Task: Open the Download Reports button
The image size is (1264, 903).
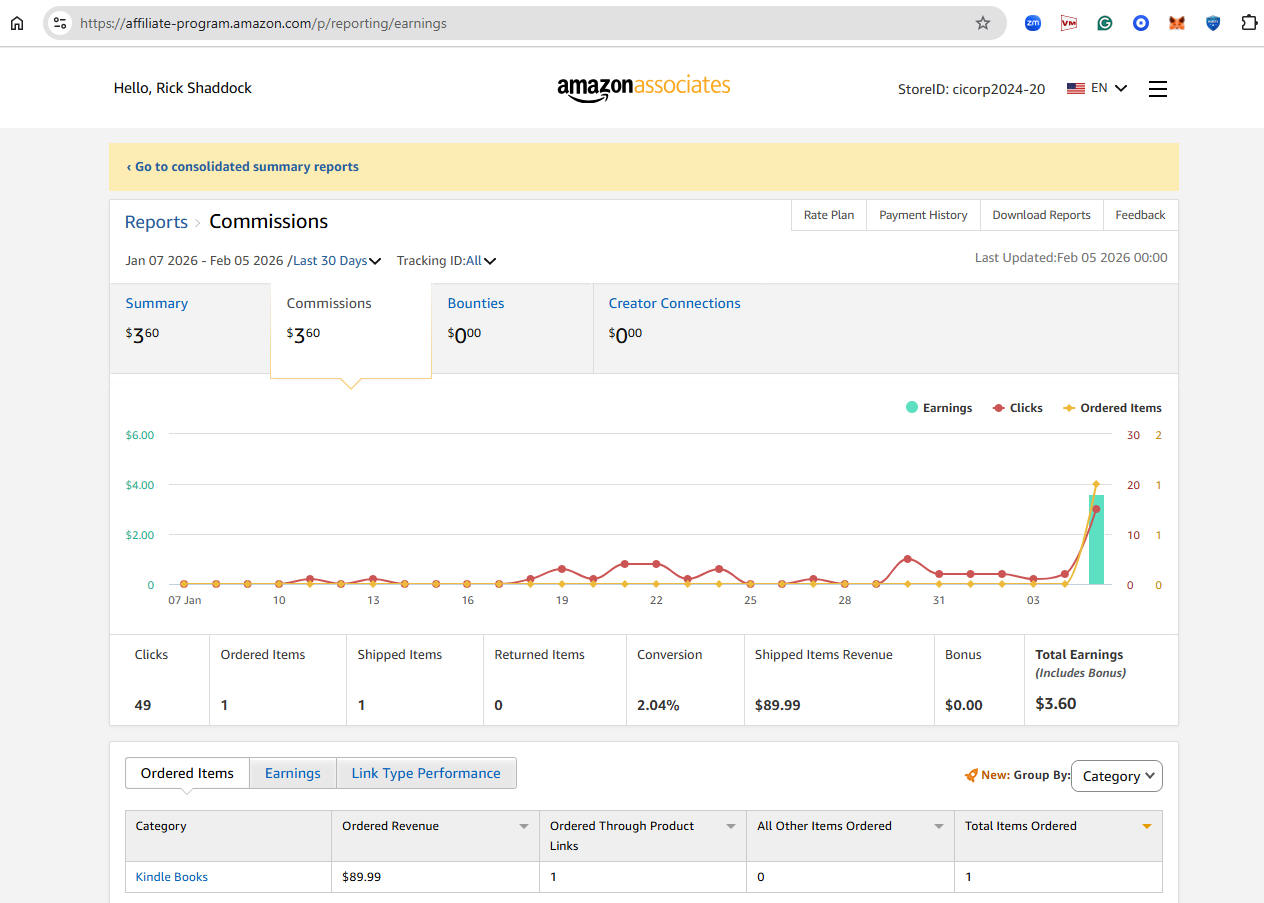Action: point(1041,215)
